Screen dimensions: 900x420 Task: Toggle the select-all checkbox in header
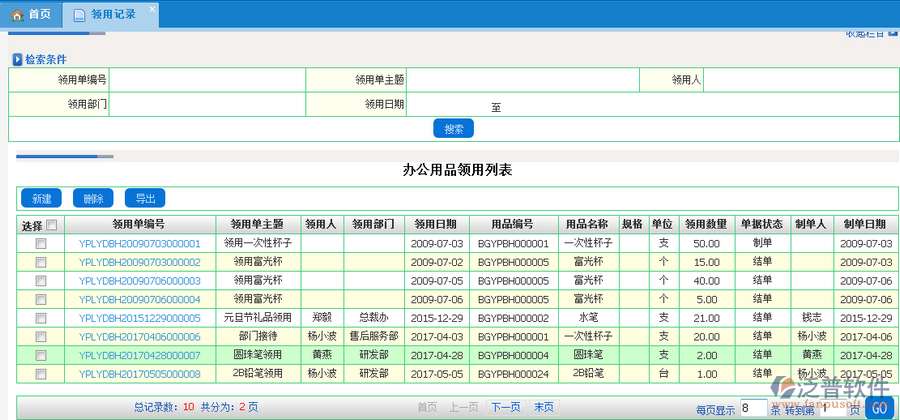[x=52, y=225]
